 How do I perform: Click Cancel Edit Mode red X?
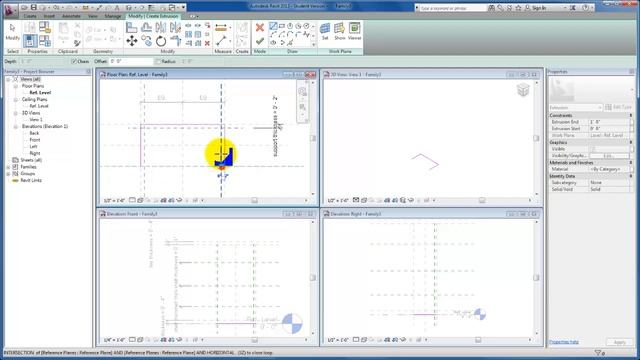(x=260, y=28)
